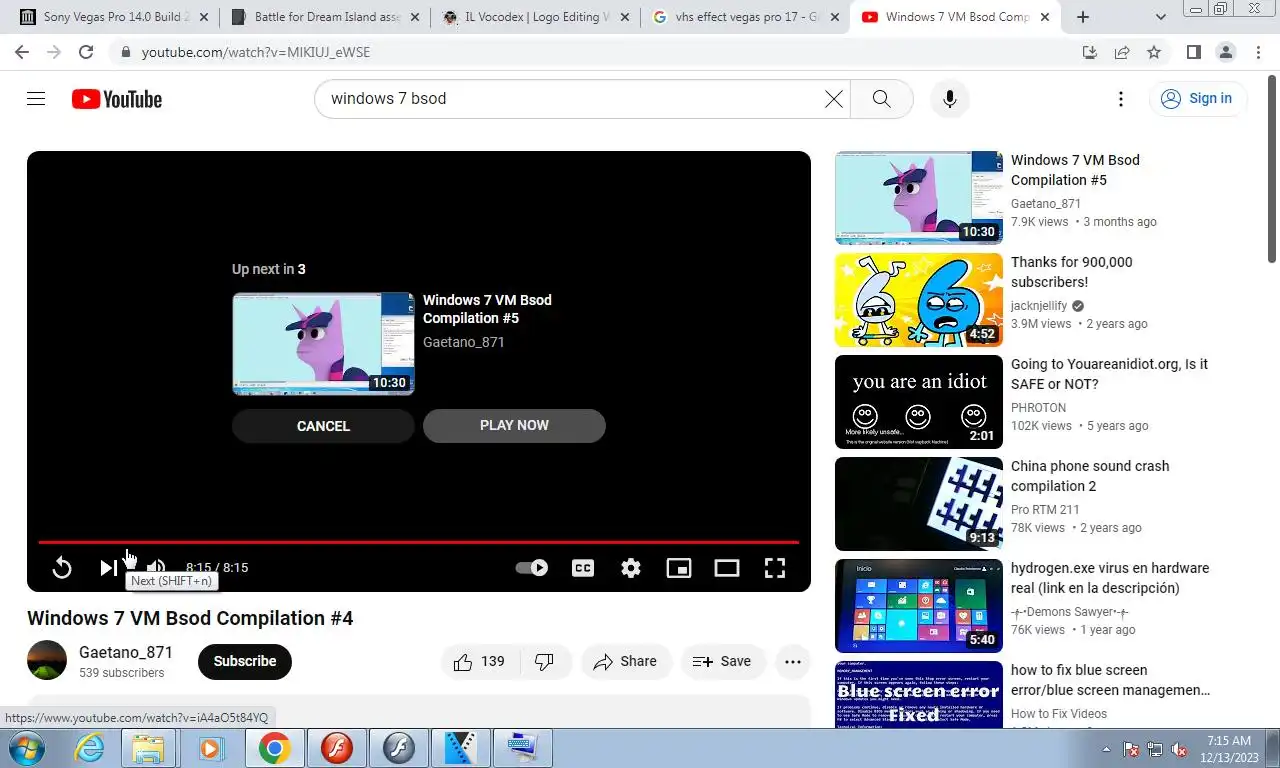Open Thanks for 900,000 subscribers video title

coord(1072,272)
